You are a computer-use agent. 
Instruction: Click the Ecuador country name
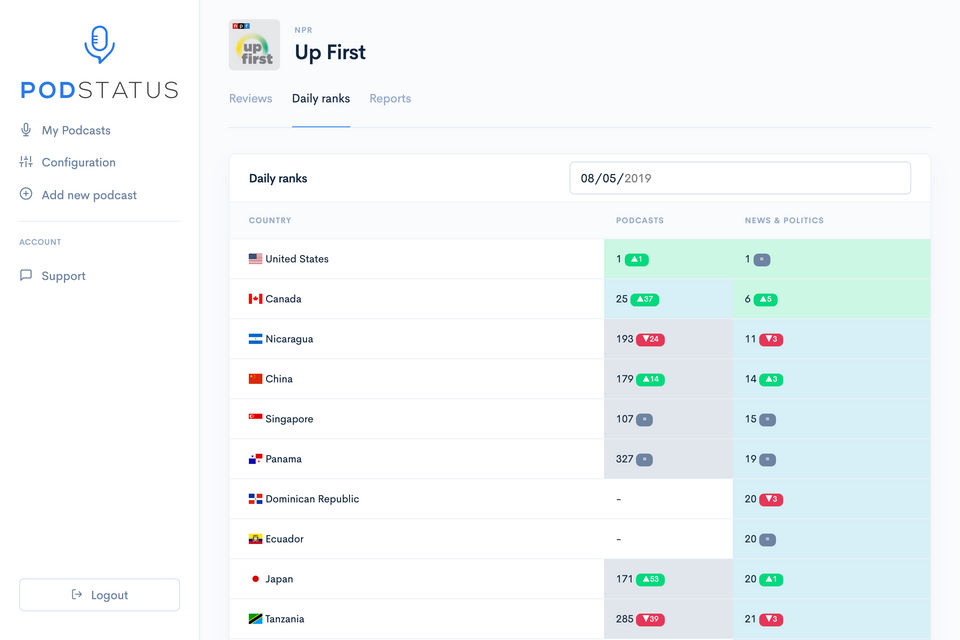[285, 539]
